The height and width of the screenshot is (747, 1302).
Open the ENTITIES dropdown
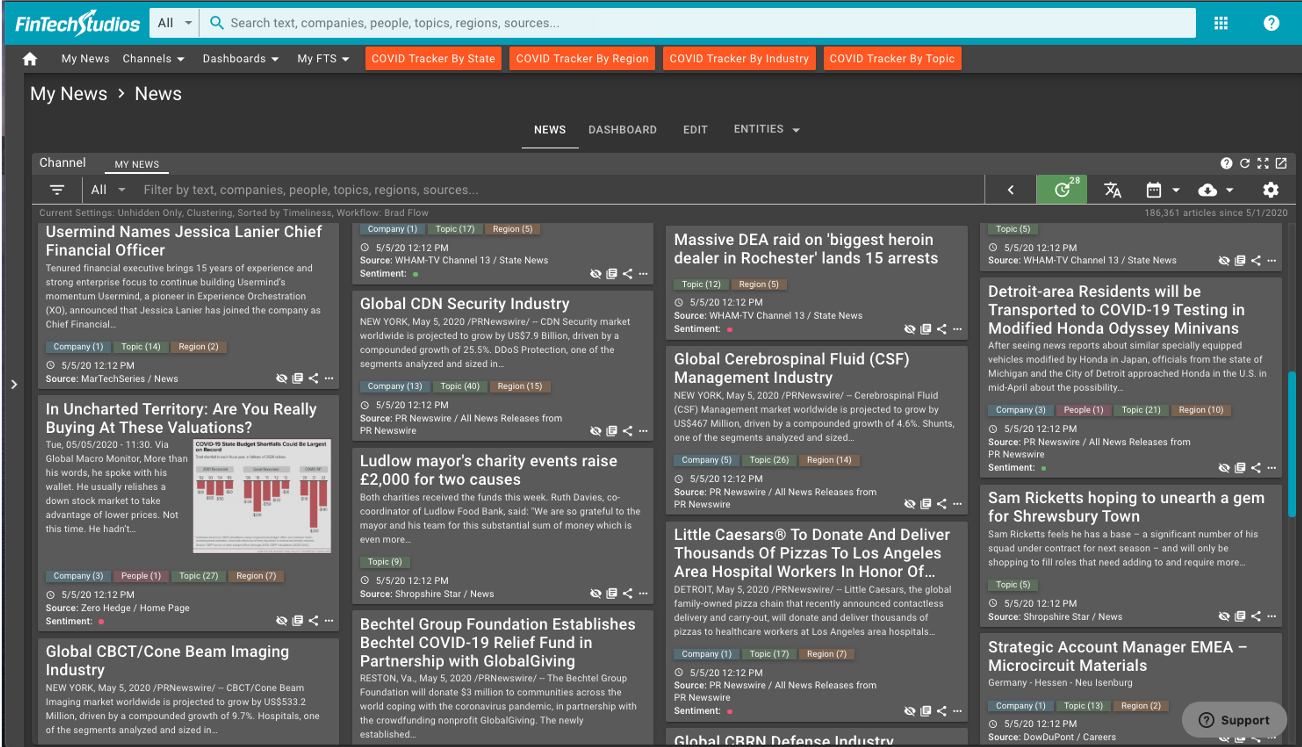pos(766,130)
